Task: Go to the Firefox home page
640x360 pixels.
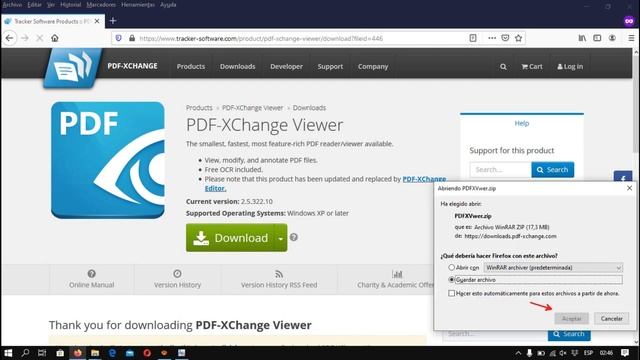Action: (x=55, y=38)
